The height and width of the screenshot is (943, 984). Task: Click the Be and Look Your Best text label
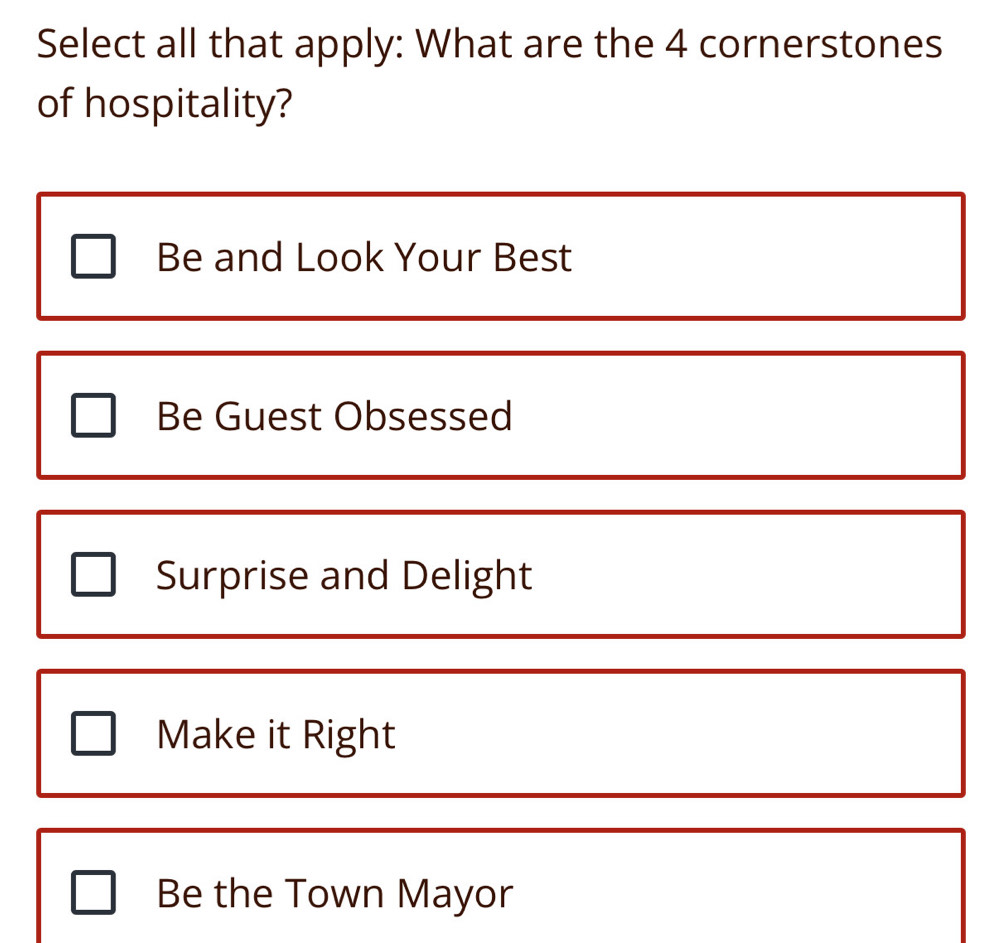click(364, 257)
